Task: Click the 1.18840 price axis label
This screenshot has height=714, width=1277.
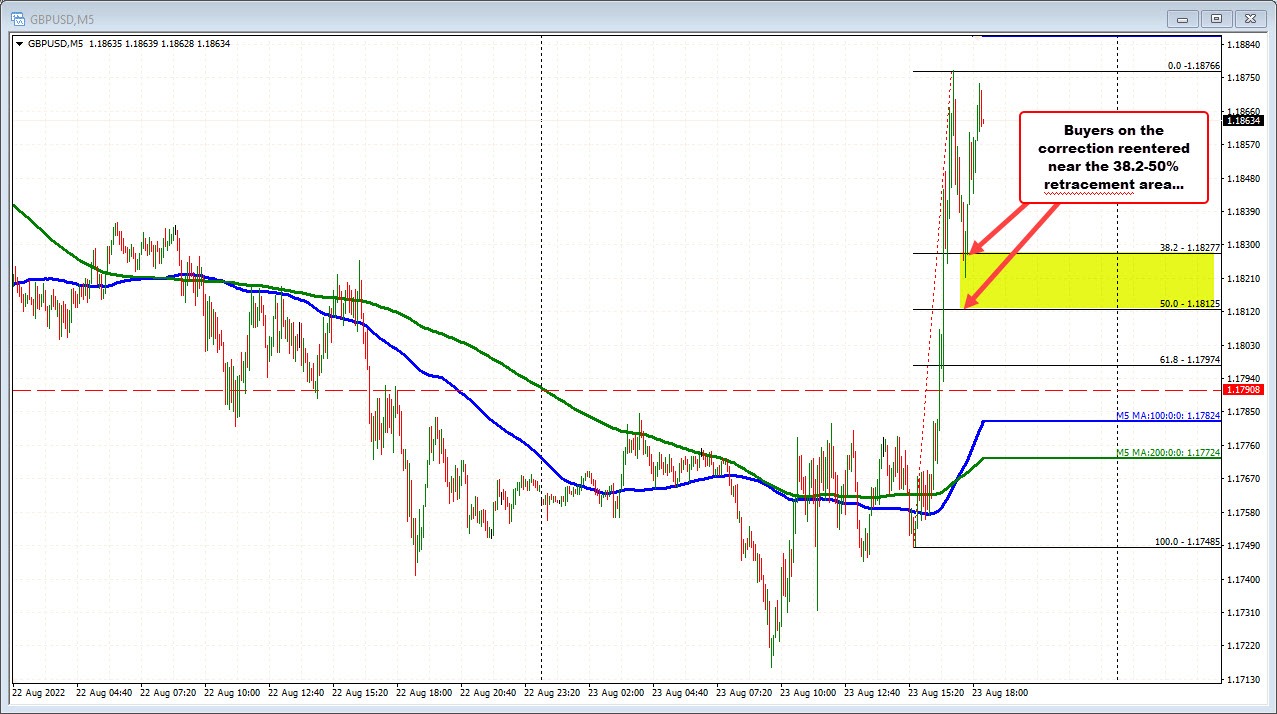Action: (x=1245, y=45)
